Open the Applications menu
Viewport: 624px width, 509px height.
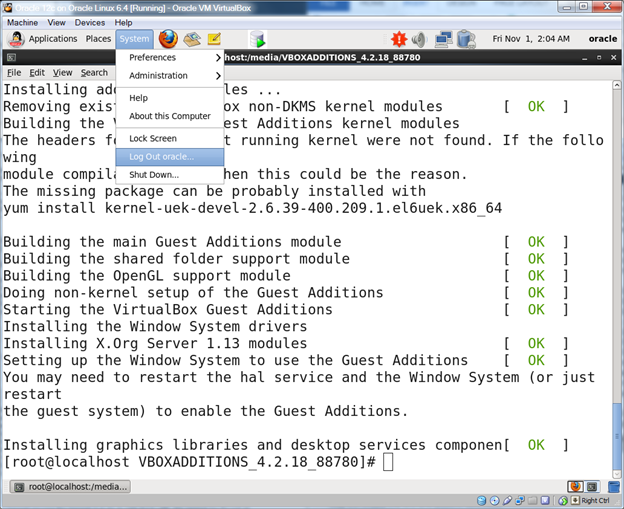tap(44, 39)
